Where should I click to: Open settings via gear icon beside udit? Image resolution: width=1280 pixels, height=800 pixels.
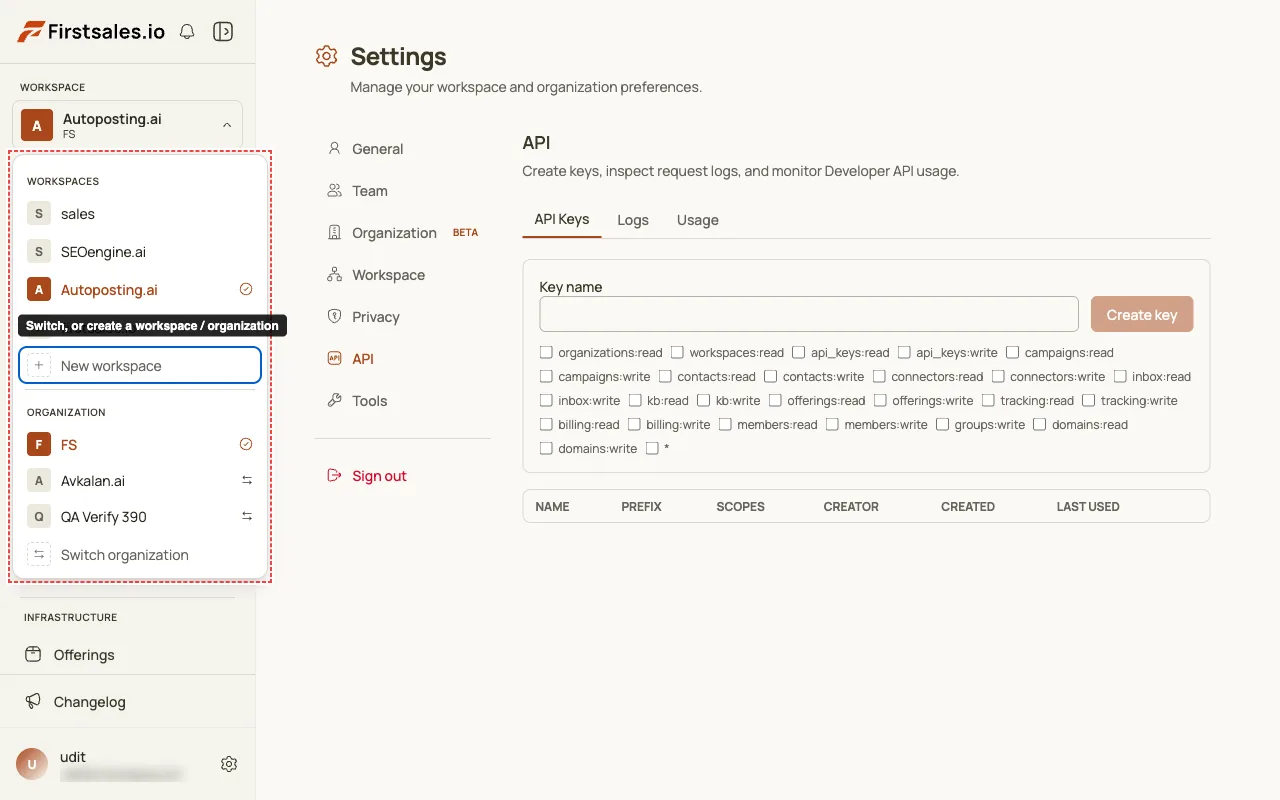[229, 764]
